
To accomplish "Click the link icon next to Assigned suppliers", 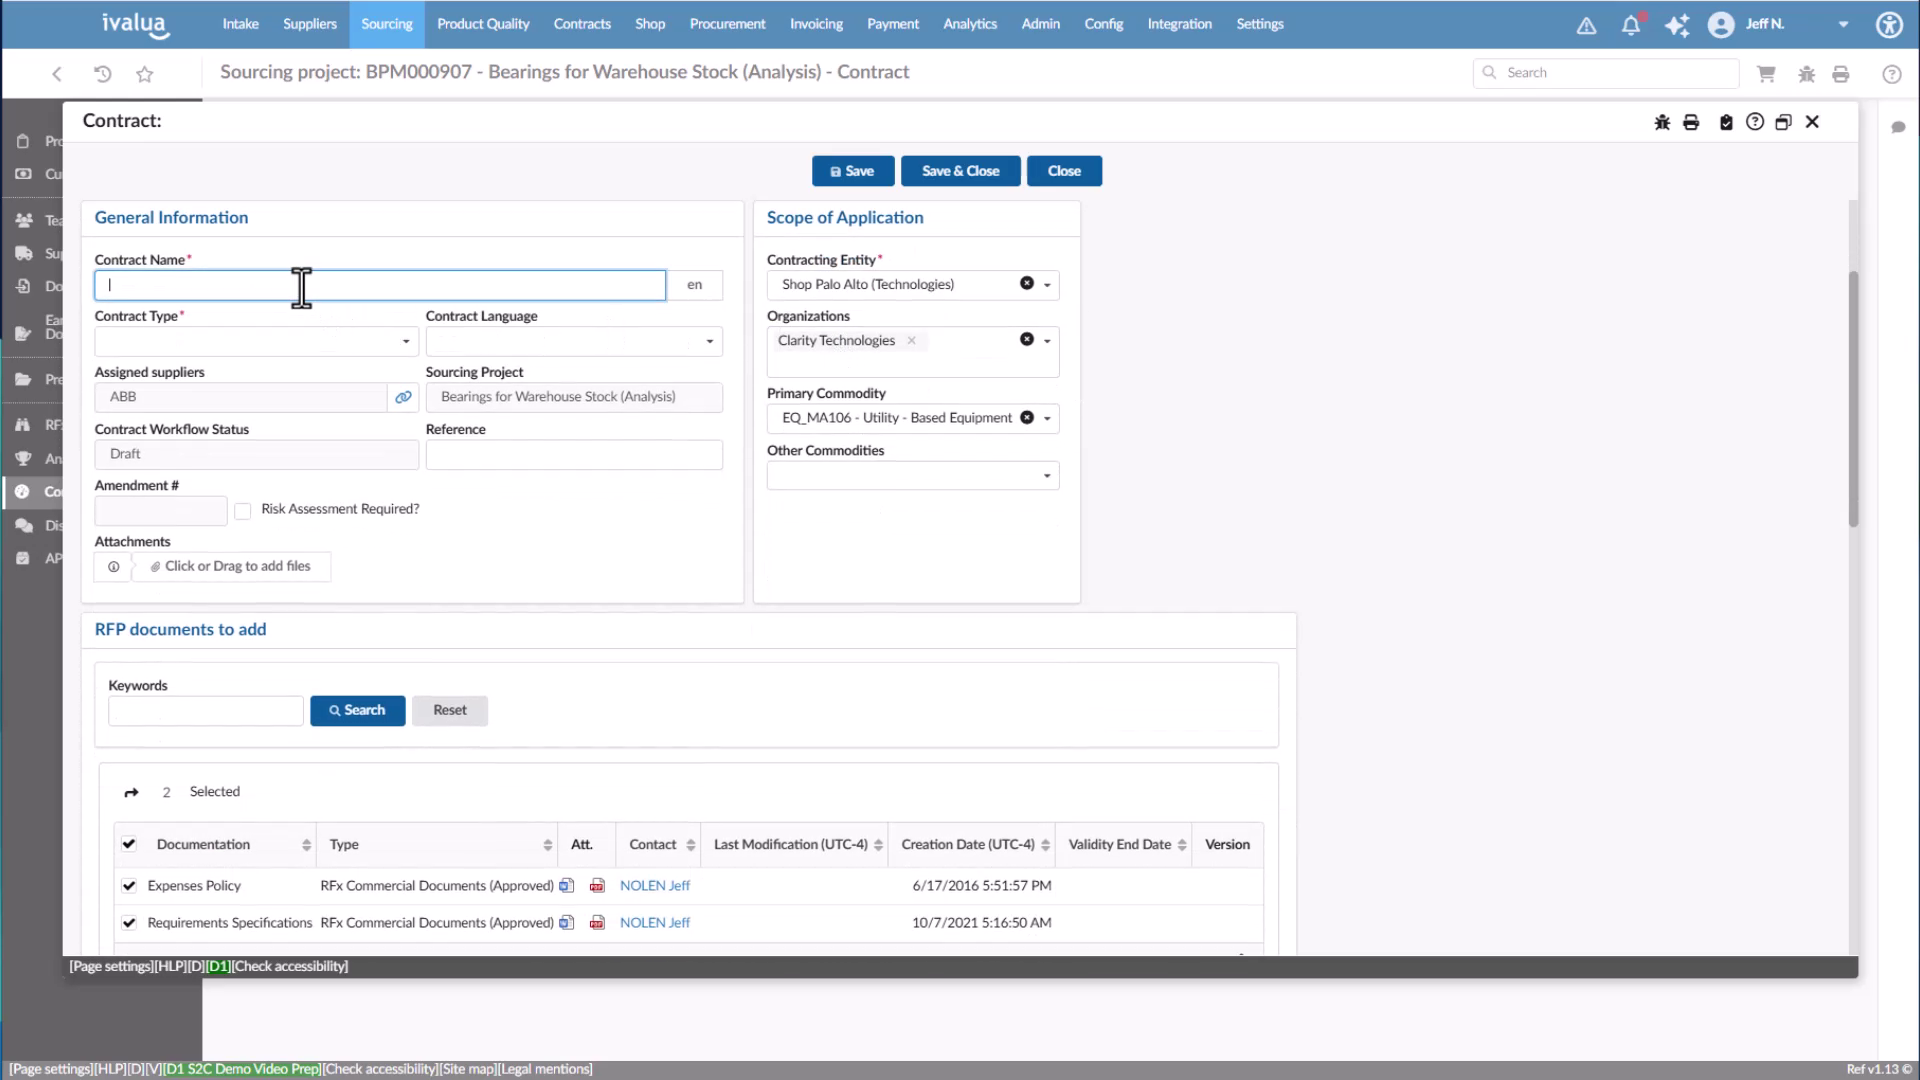I will (x=403, y=397).
